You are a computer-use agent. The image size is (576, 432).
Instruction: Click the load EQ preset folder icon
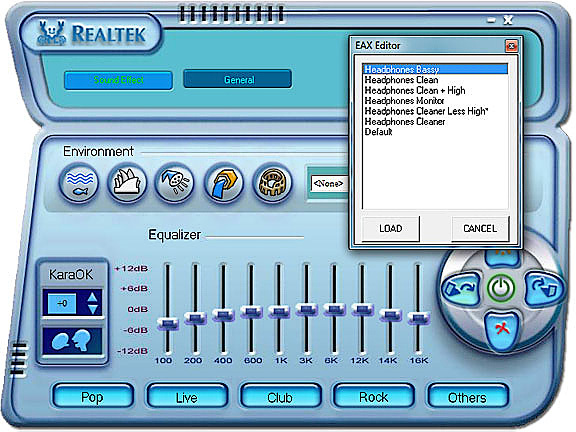(x=460, y=289)
